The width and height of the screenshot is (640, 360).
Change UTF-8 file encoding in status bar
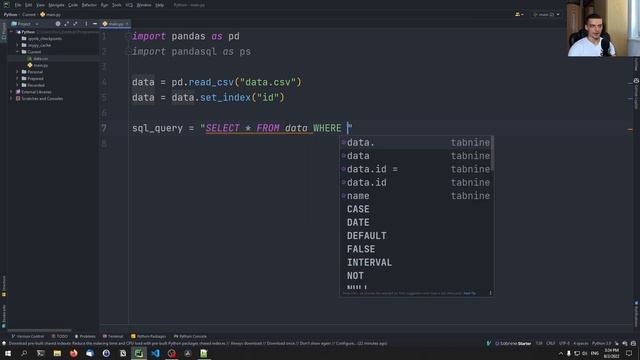pyautogui.click(x=564, y=344)
